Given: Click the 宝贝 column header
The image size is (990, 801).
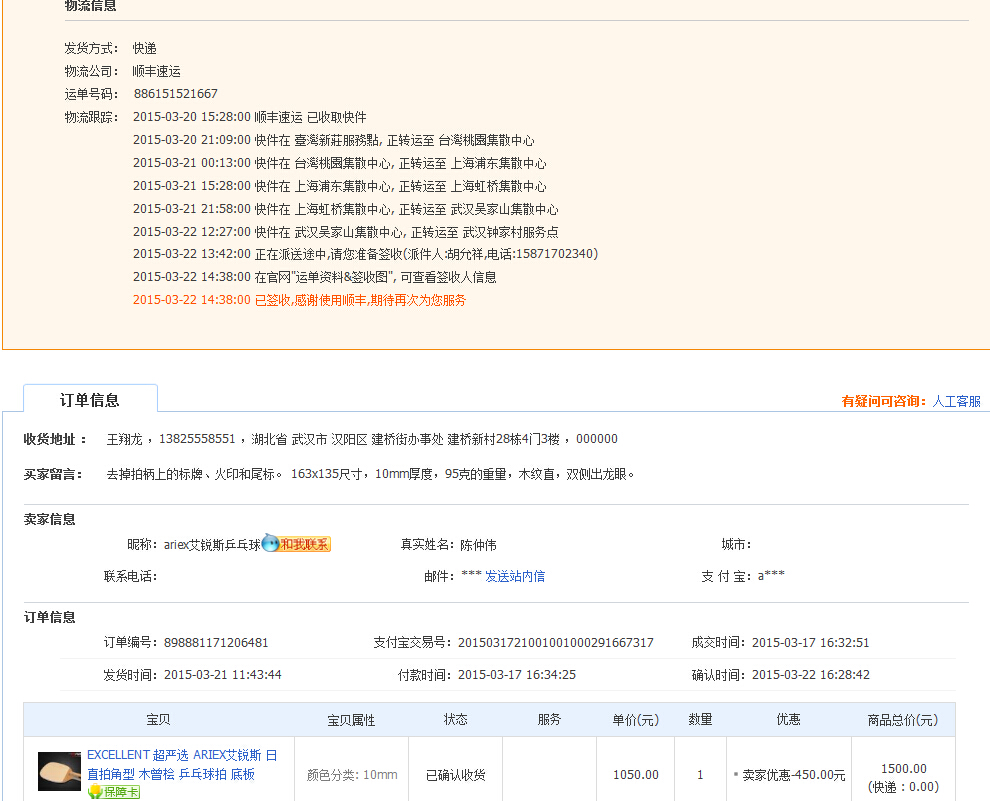Looking at the screenshot, I should 158,720.
